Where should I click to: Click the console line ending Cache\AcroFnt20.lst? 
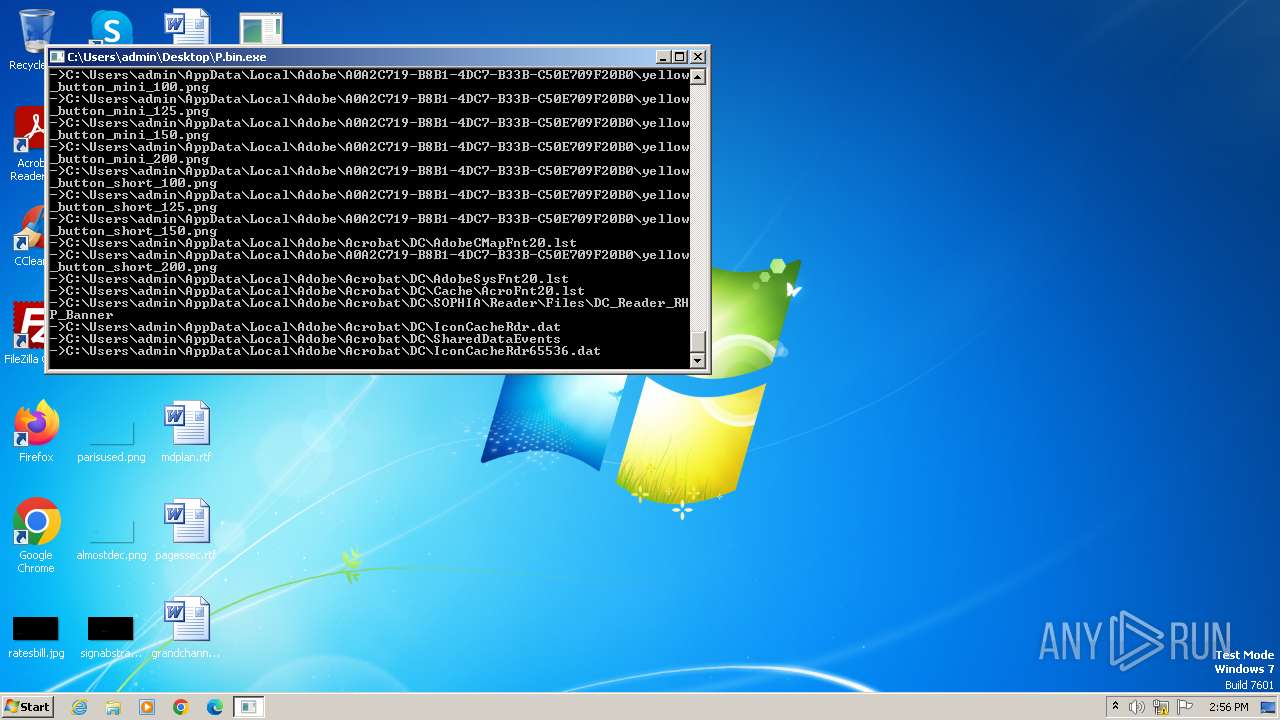click(x=317, y=291)
